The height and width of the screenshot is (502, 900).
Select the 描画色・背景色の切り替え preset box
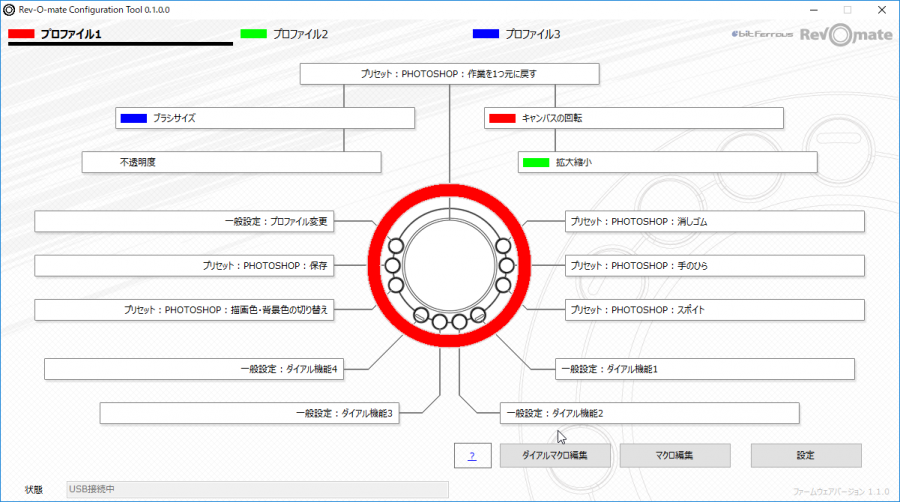tap(184, 310)
